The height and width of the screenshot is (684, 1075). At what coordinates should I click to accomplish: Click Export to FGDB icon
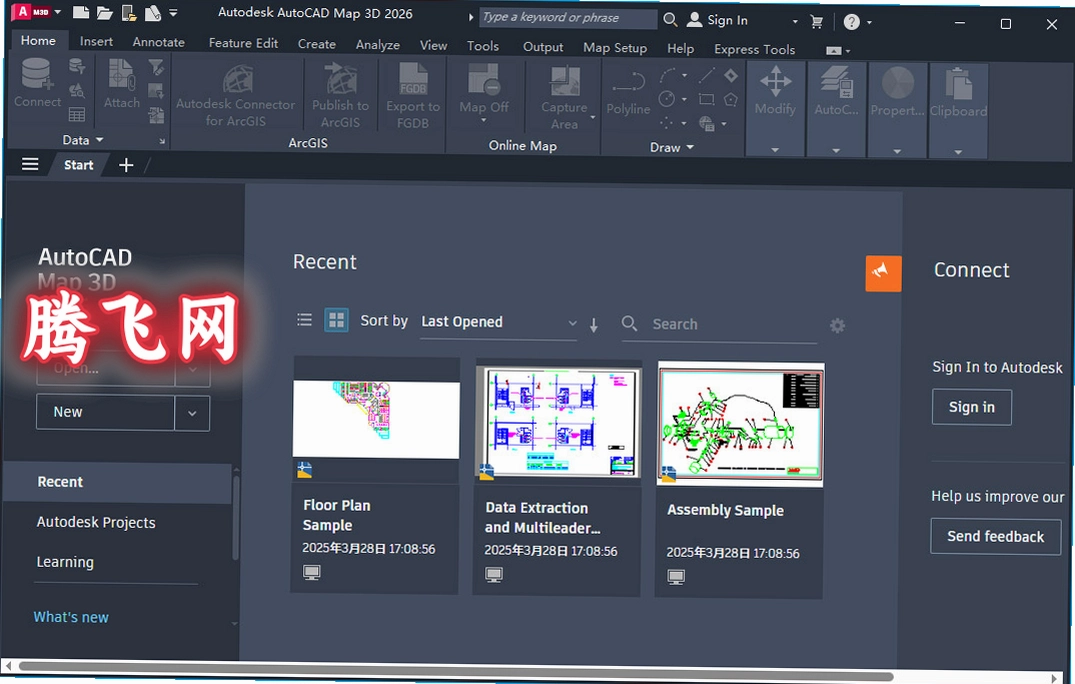413,80
